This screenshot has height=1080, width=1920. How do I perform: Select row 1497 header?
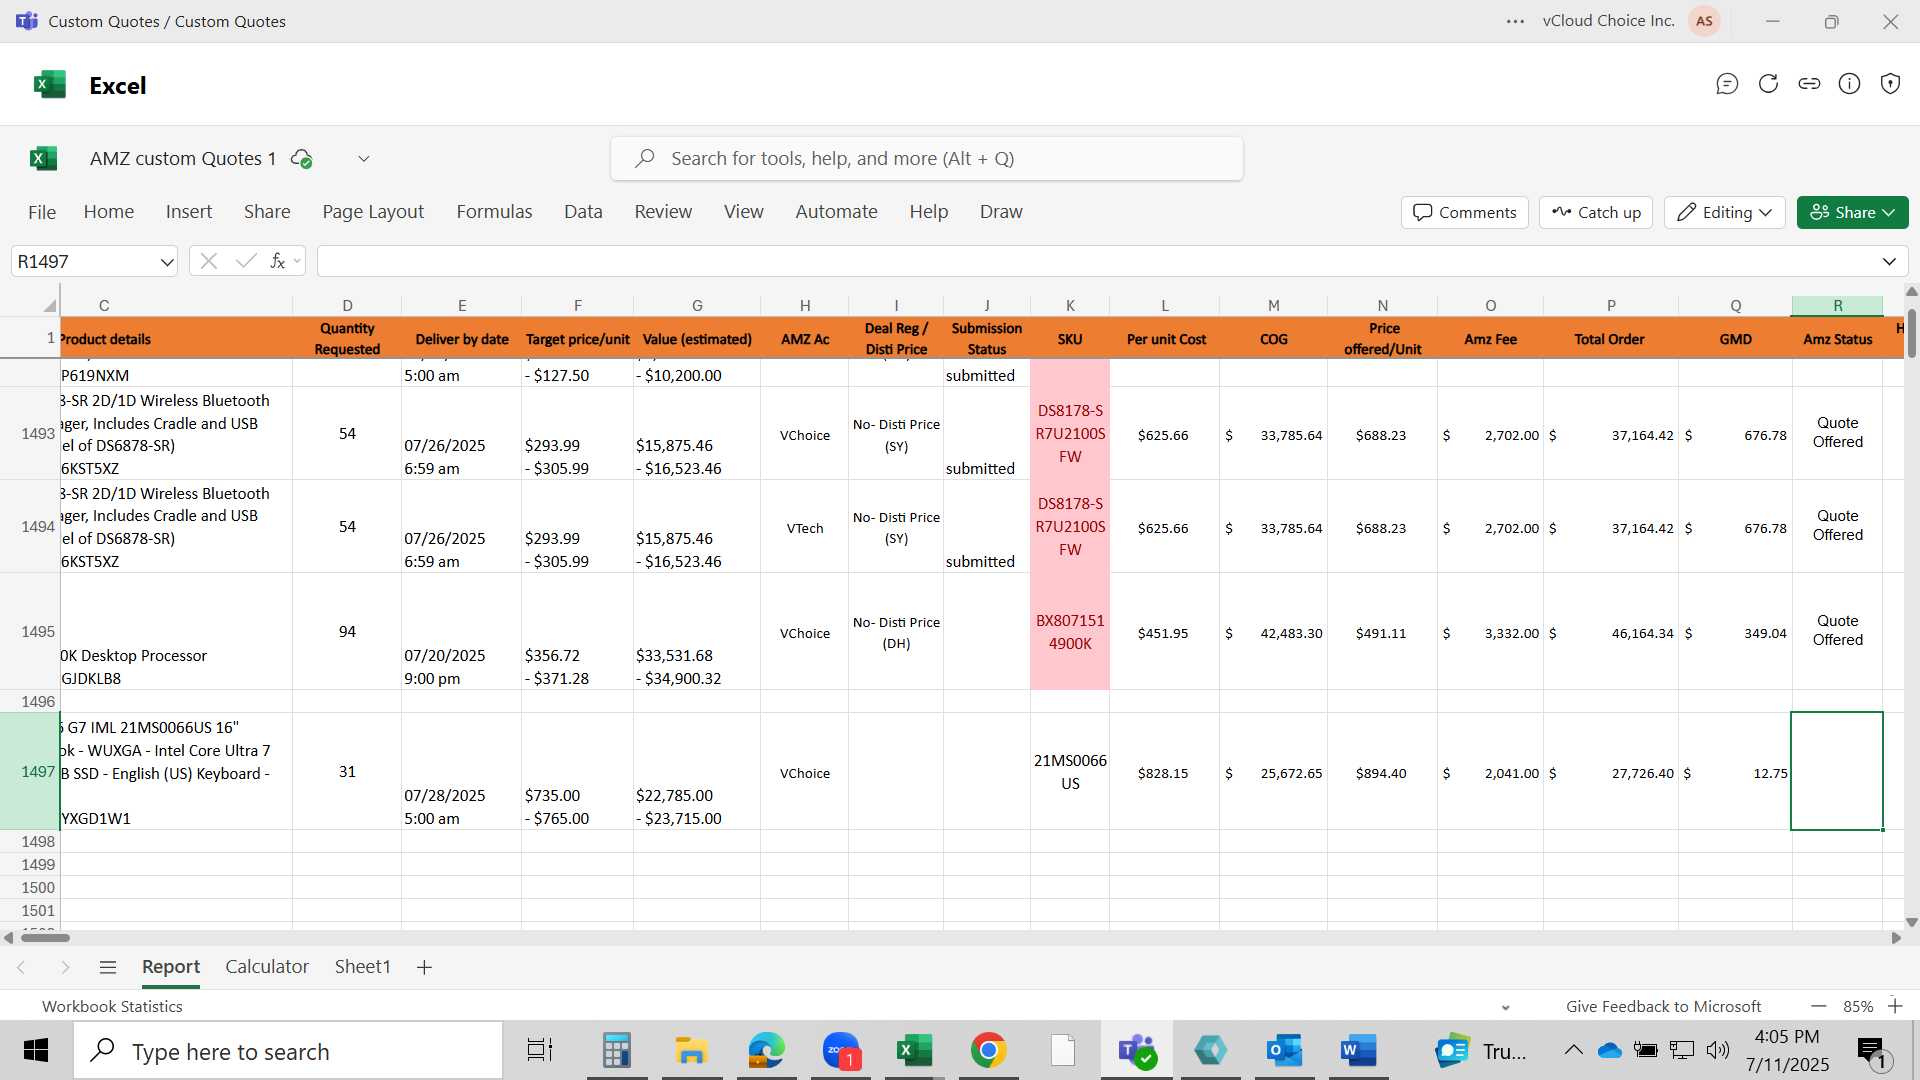tap(30, 771)
